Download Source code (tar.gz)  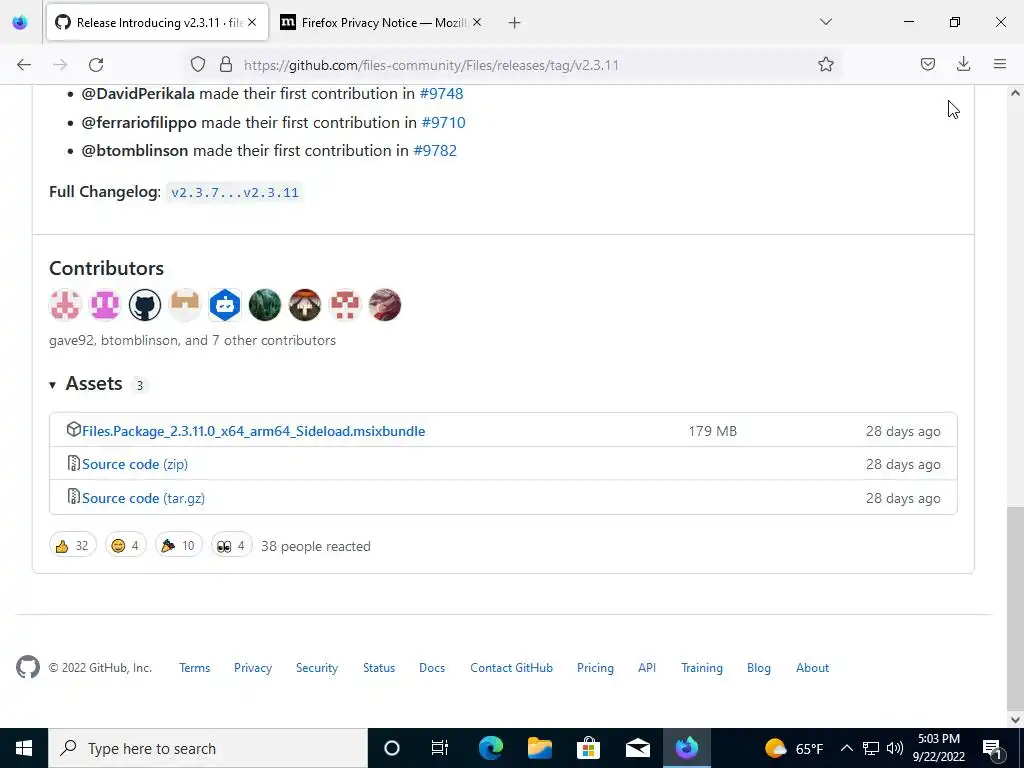tap(144, 498)
